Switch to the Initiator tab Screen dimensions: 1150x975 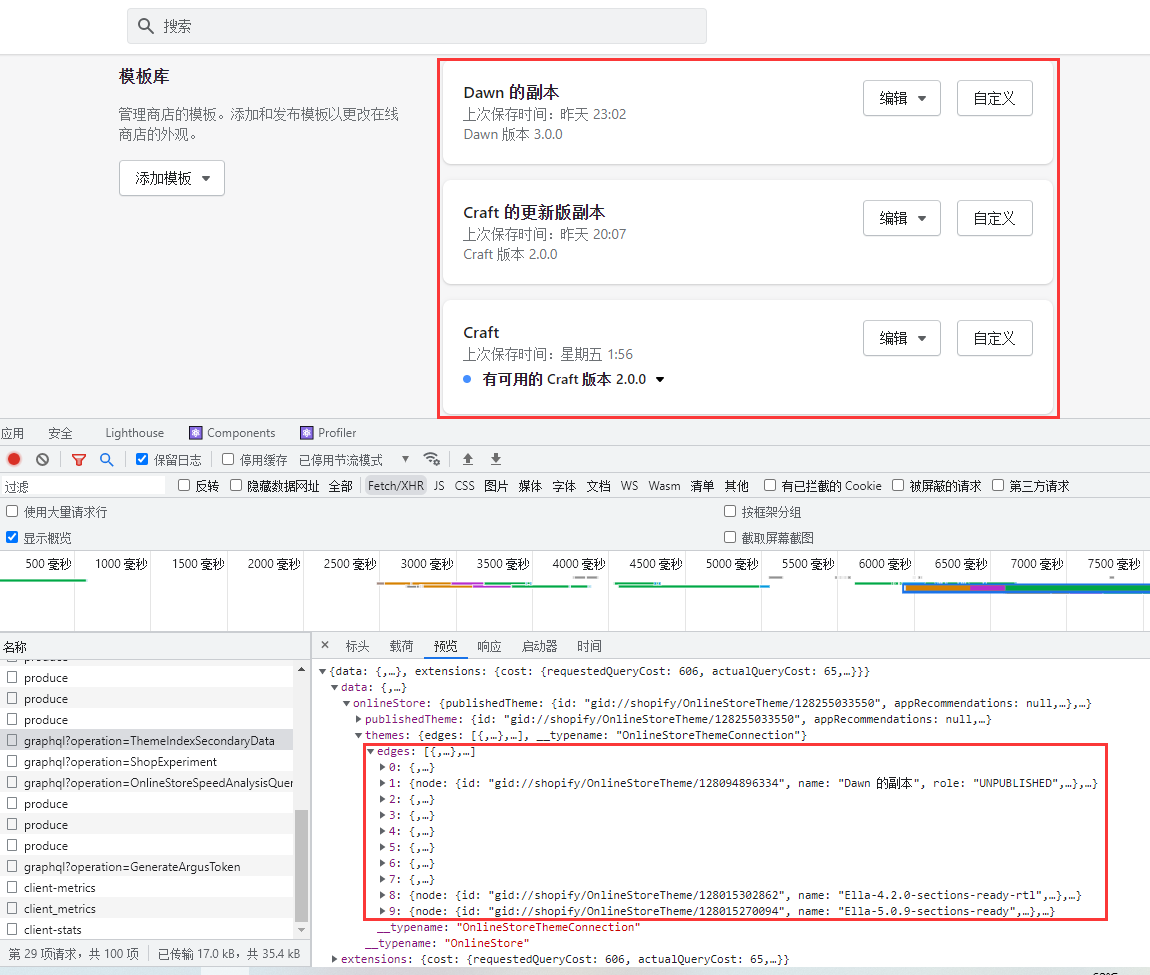coord(539,646)
